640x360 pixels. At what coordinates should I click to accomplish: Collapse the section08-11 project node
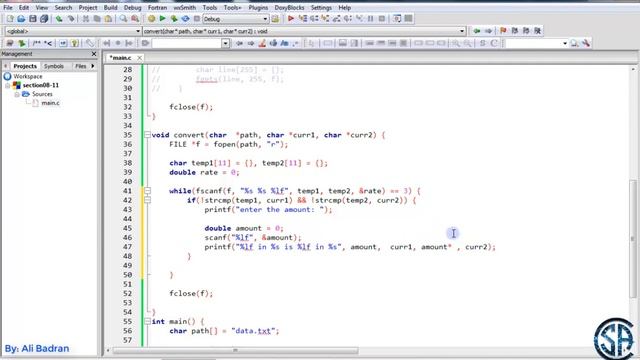(x=7, y=85)
